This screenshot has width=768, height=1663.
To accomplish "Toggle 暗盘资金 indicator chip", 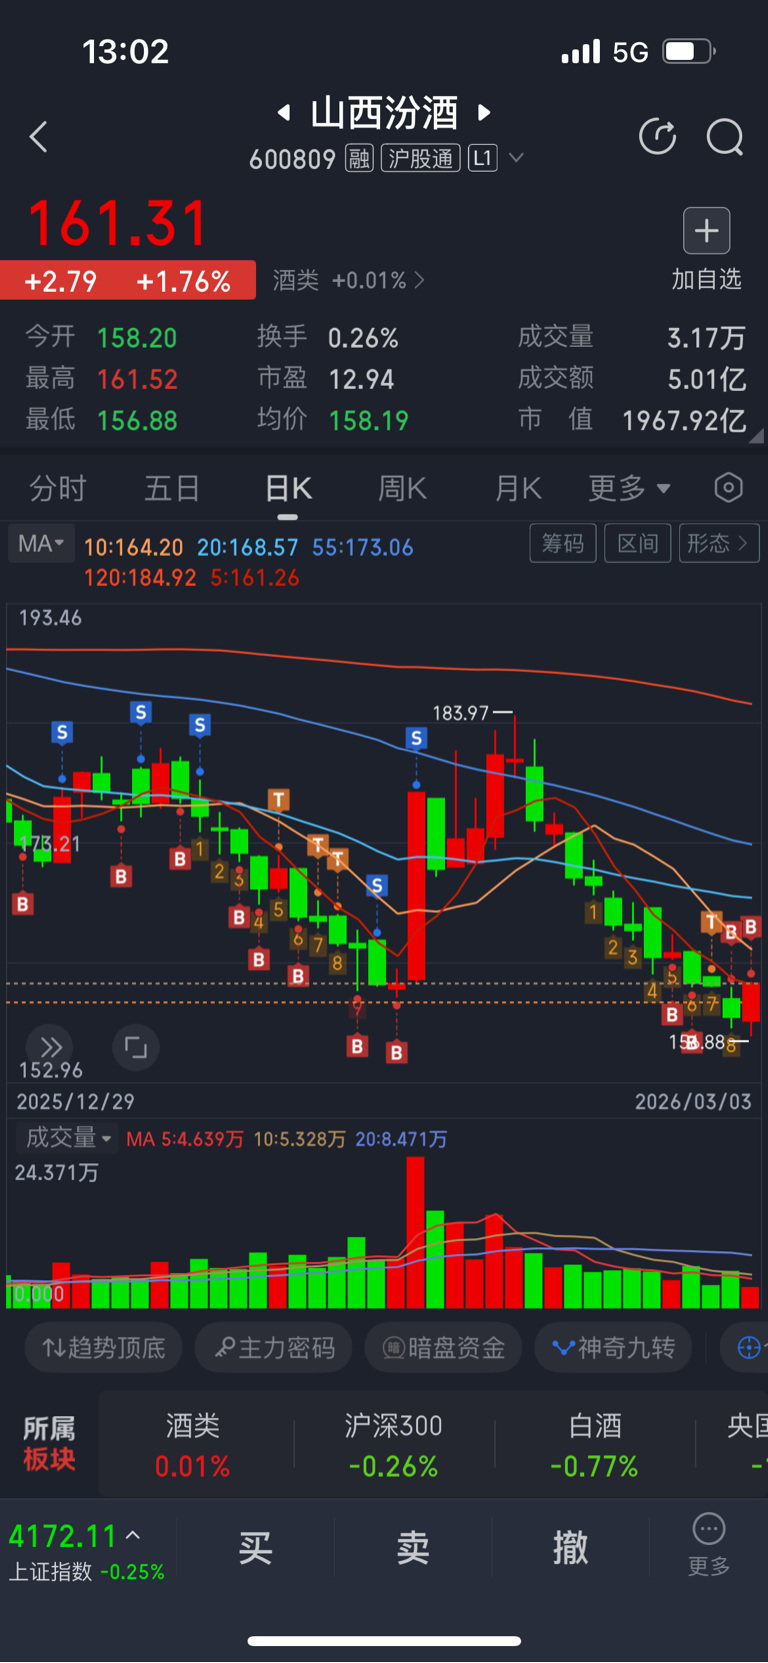I will pos(444,1348).
